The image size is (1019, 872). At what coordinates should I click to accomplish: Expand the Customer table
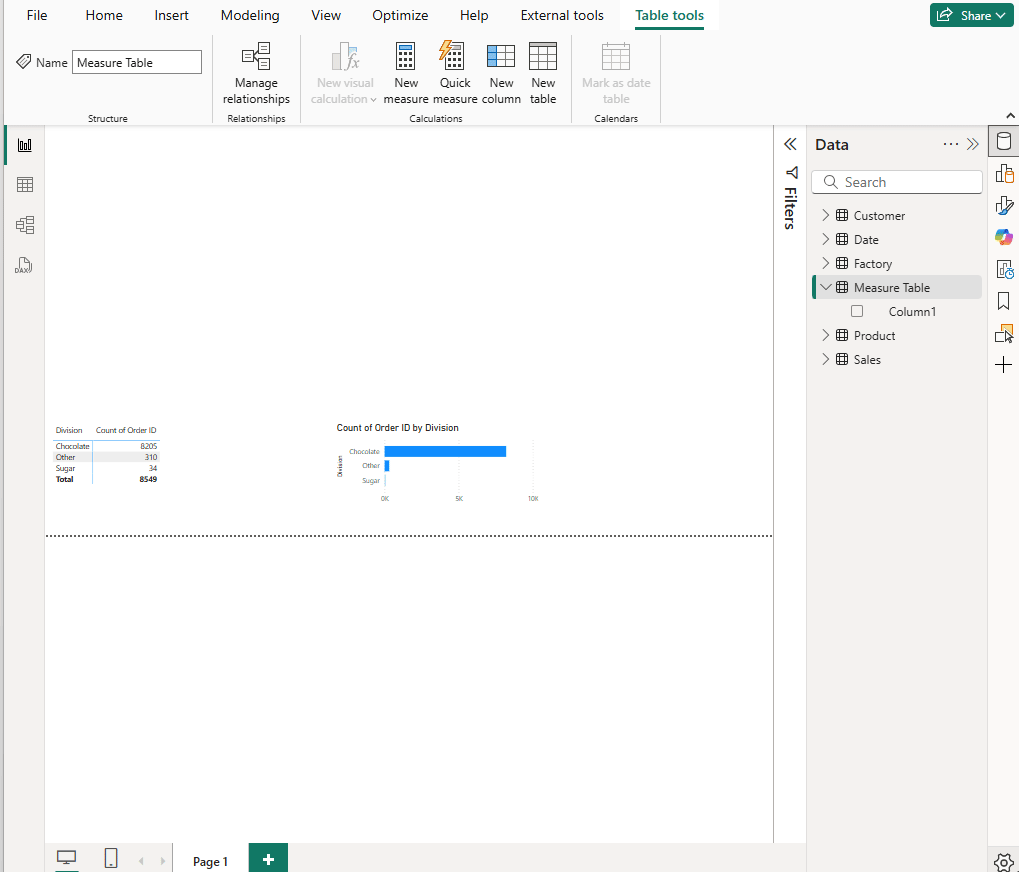point(825,215)
